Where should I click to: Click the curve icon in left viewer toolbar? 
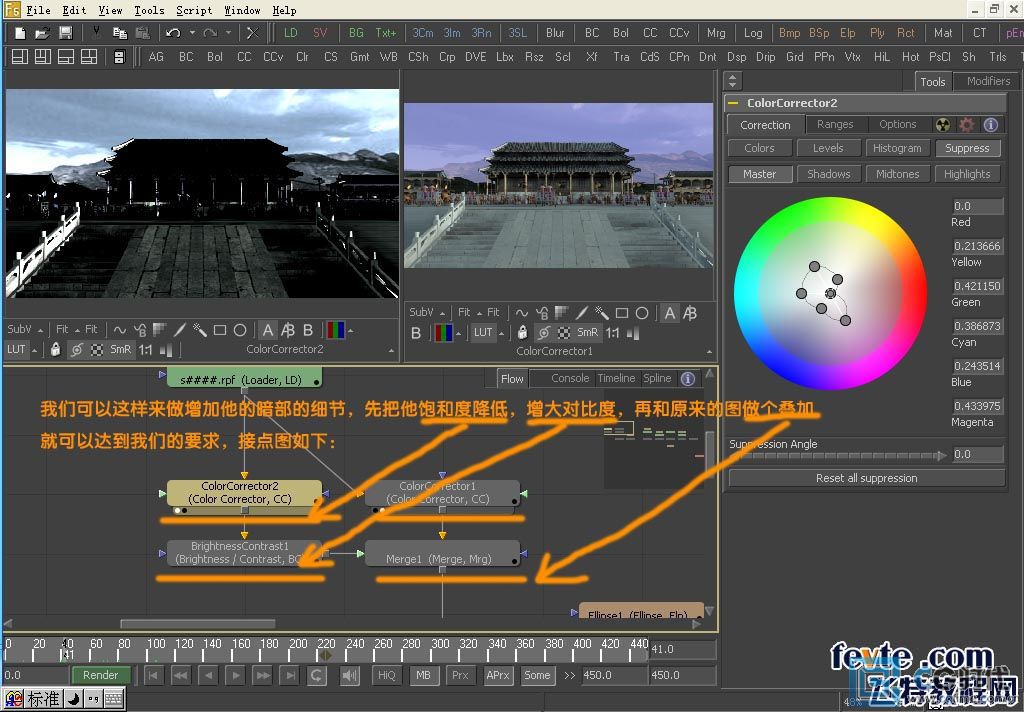click(x=120, y=330)
